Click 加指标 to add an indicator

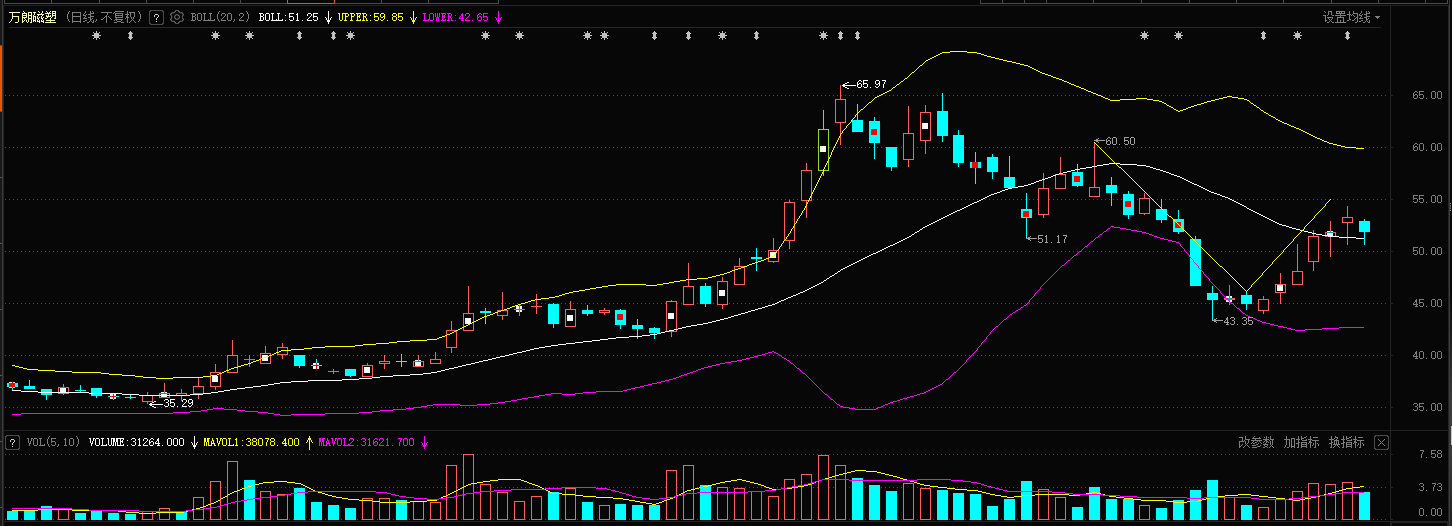pyautogui.click(x=1302, y=442)
